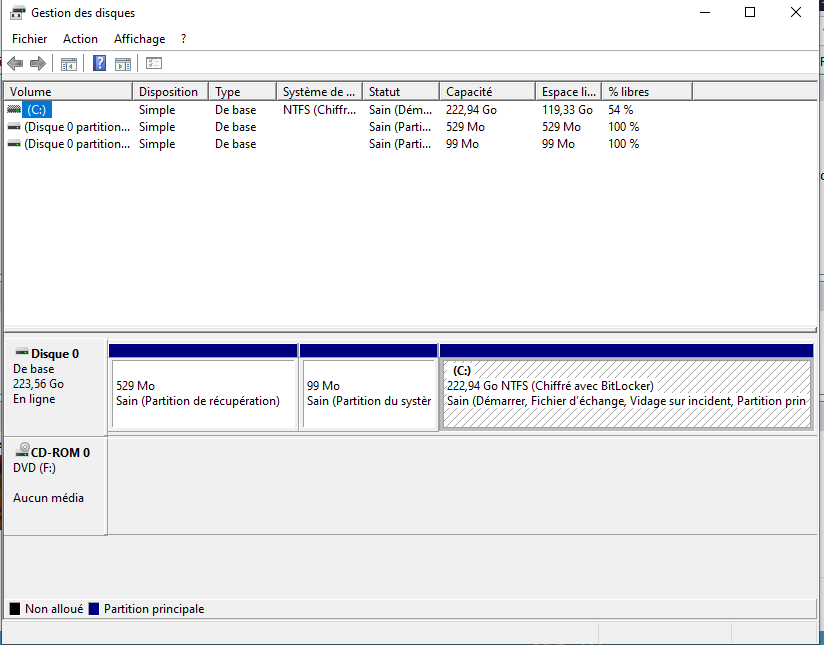This screenshot has height=645, width=824.
Task: Sort by Statut column header
Action: click(x=401, y=91)
